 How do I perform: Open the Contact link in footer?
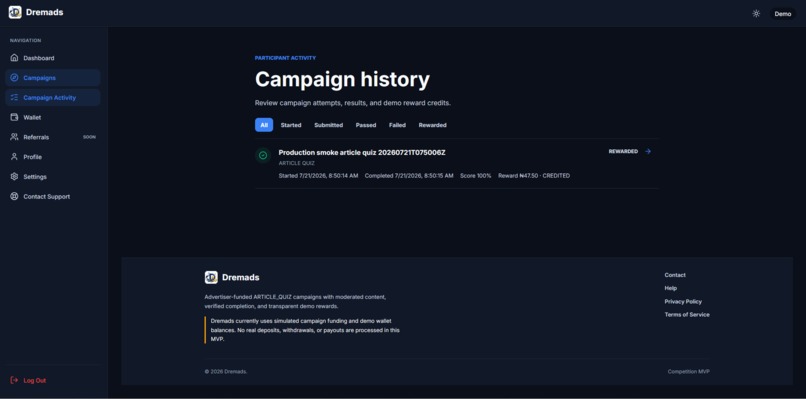pos(675,275)
